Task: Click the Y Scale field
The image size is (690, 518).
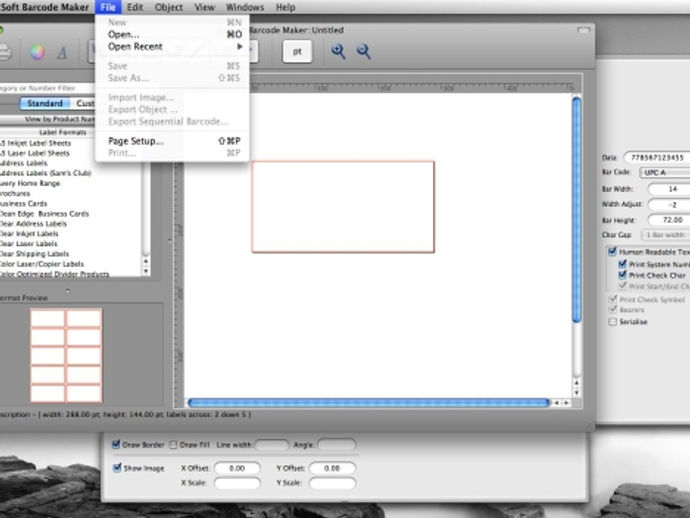Action: tap(332, 483)
